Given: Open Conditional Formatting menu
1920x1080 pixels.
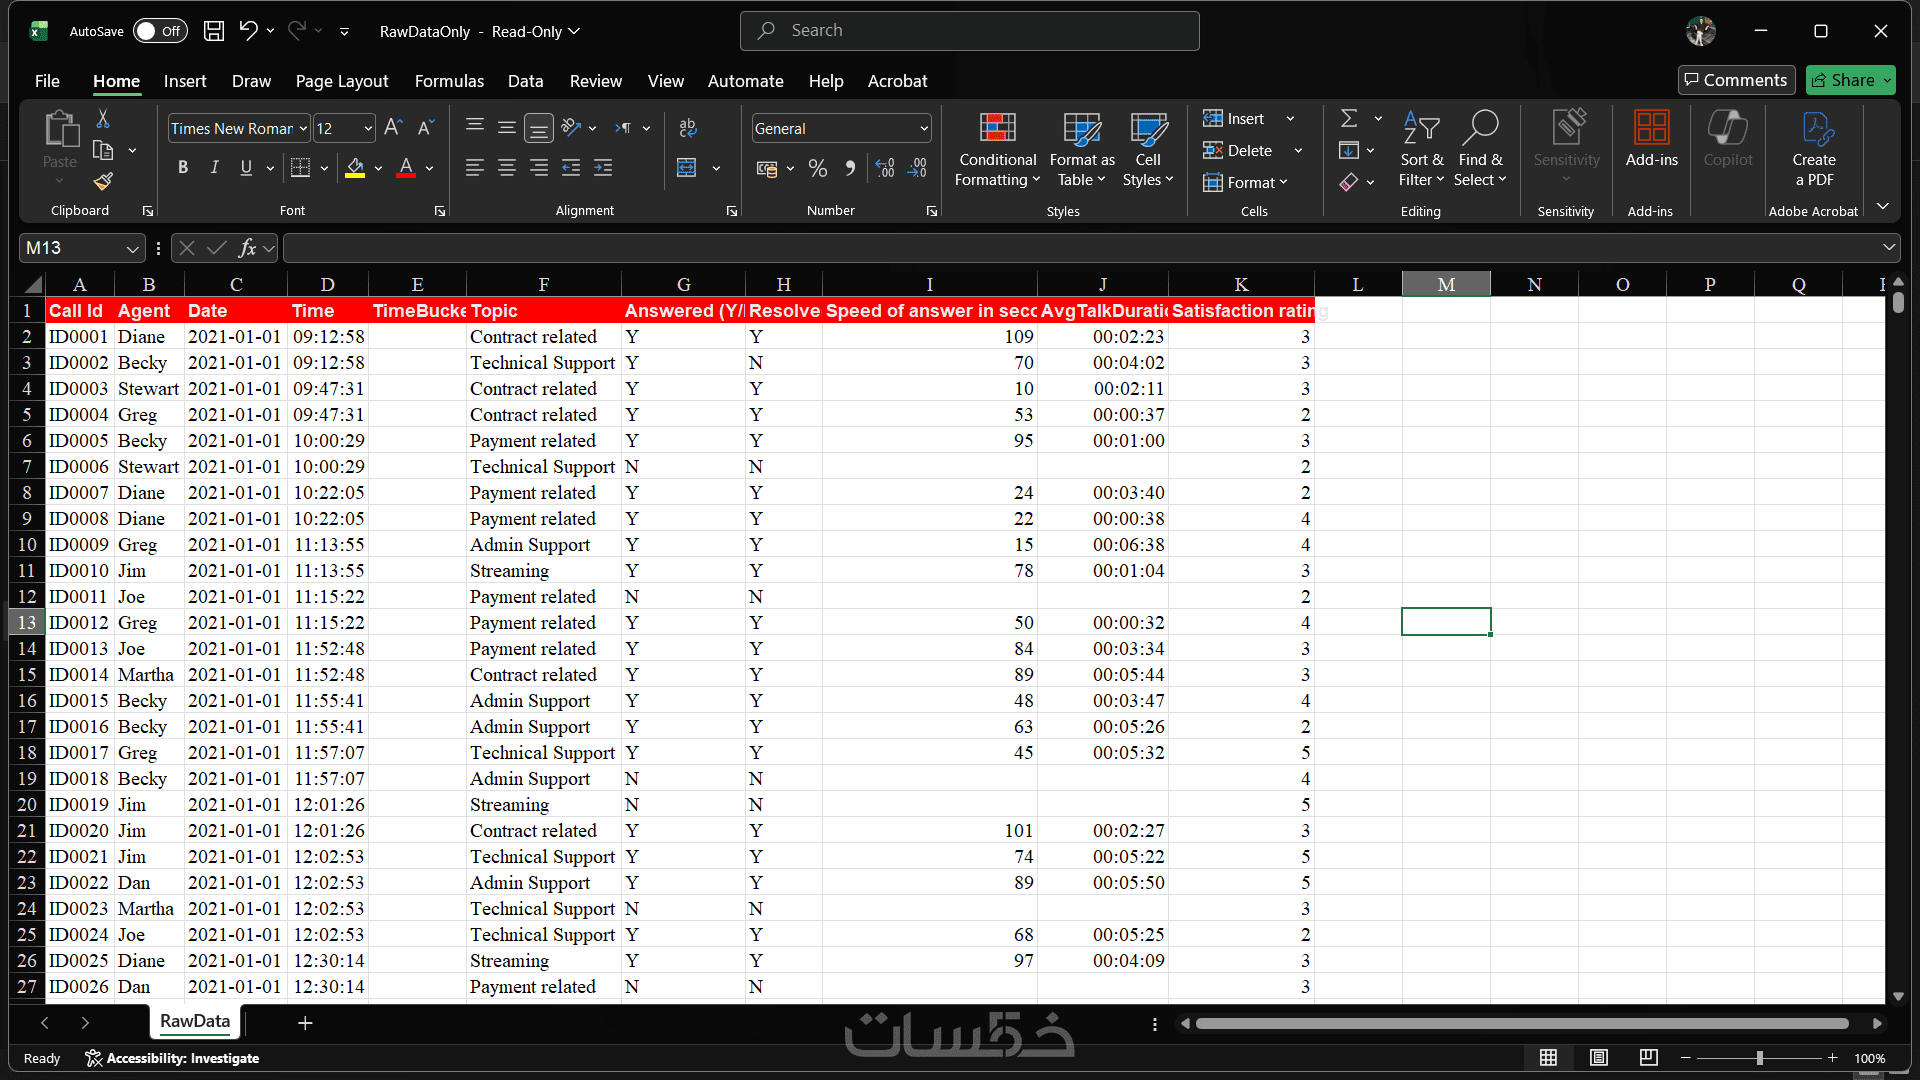Looking at the screenshot, I should point(997,150).
